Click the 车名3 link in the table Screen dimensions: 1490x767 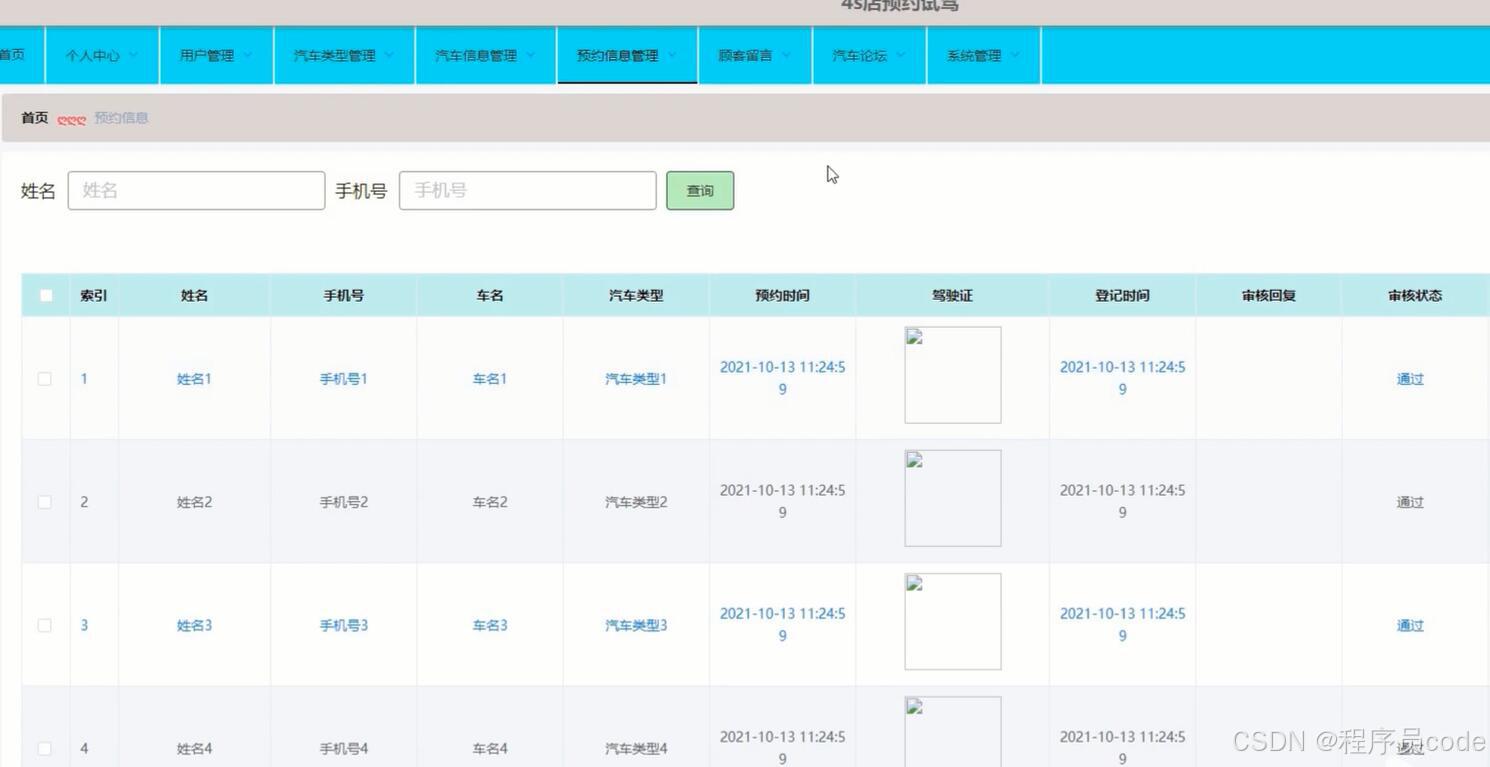click(489, 625)
